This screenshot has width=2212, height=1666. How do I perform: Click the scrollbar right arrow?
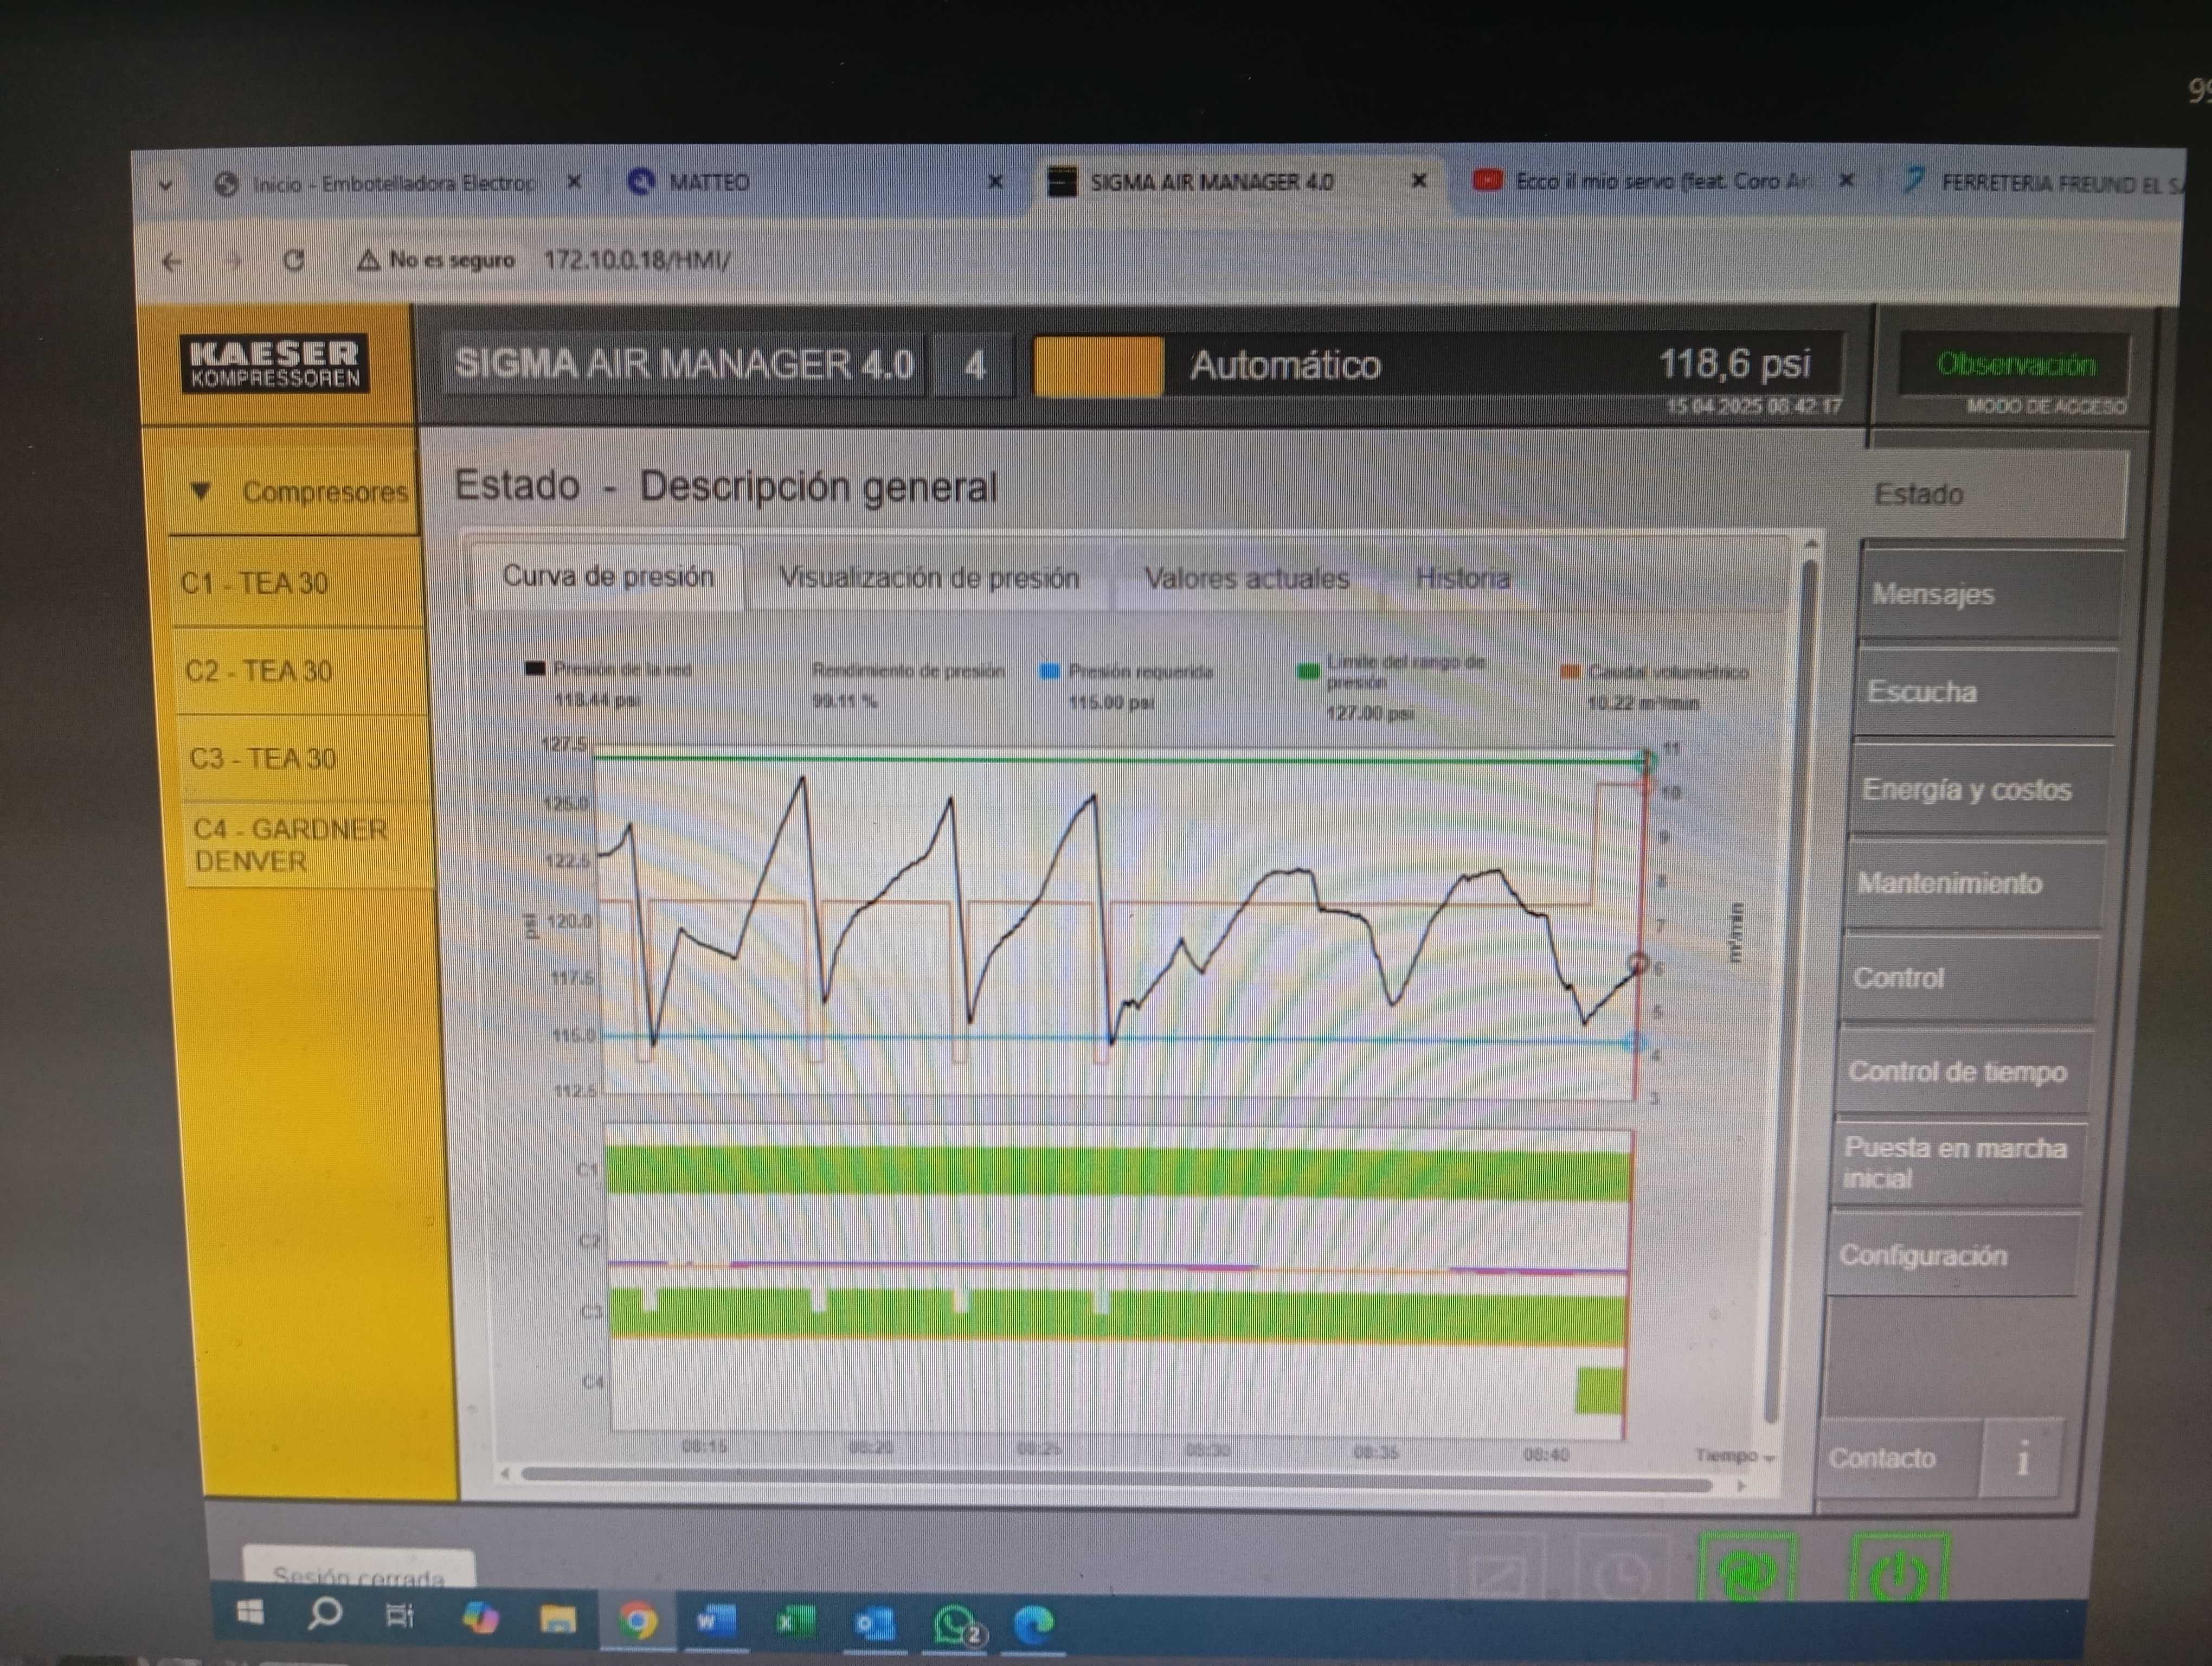pos(1742,1486)
